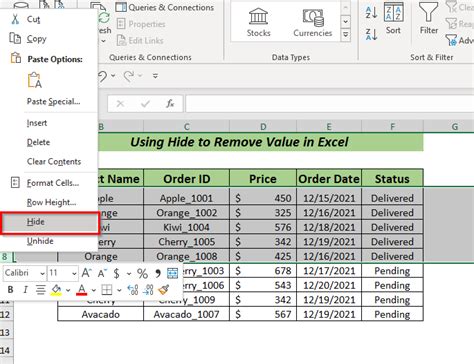This screenshot has width=474, height=364.
Task: Select Currencies data type
Action: tap(313, 23)
